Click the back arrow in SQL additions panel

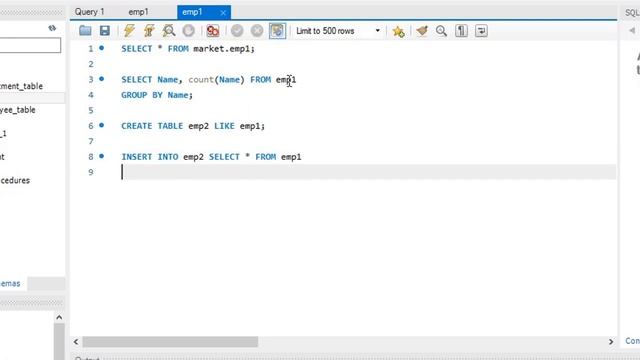[x=632, y=31]
